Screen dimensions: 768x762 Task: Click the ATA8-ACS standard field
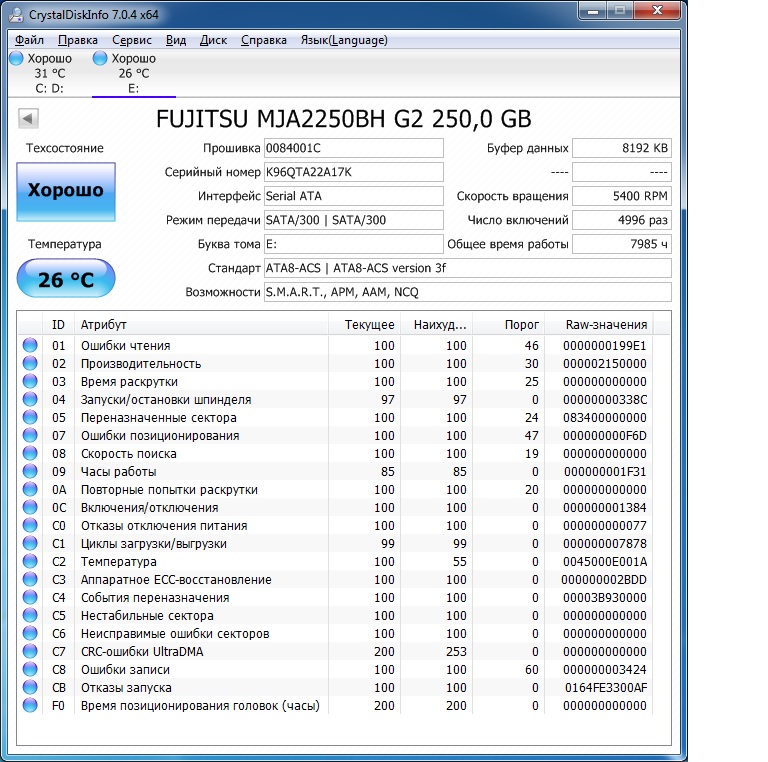tap(468, 268)
